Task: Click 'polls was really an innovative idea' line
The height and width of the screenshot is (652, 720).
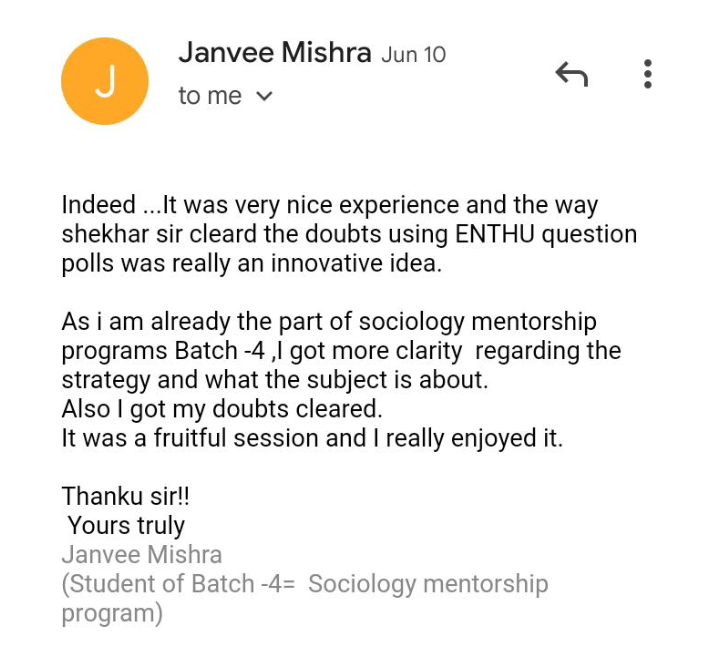Action: [x=252, y=264]
